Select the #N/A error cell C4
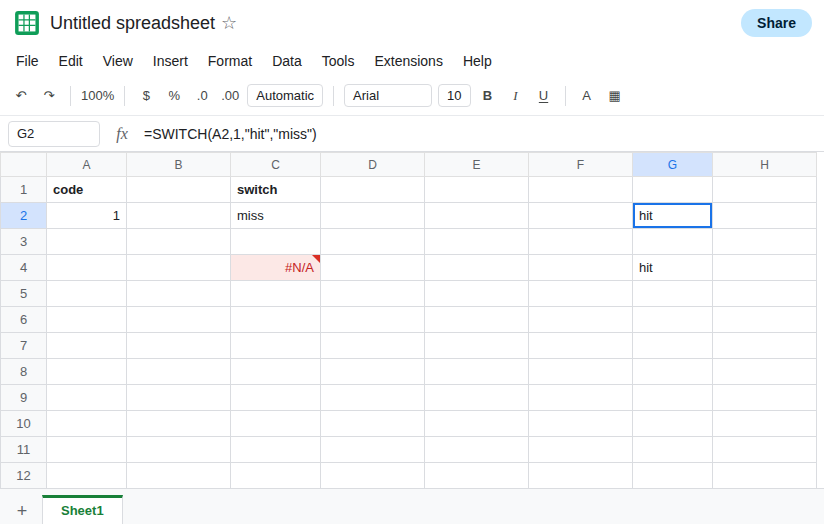Screen dimensions: 824x524 click(x=275, y=268)
